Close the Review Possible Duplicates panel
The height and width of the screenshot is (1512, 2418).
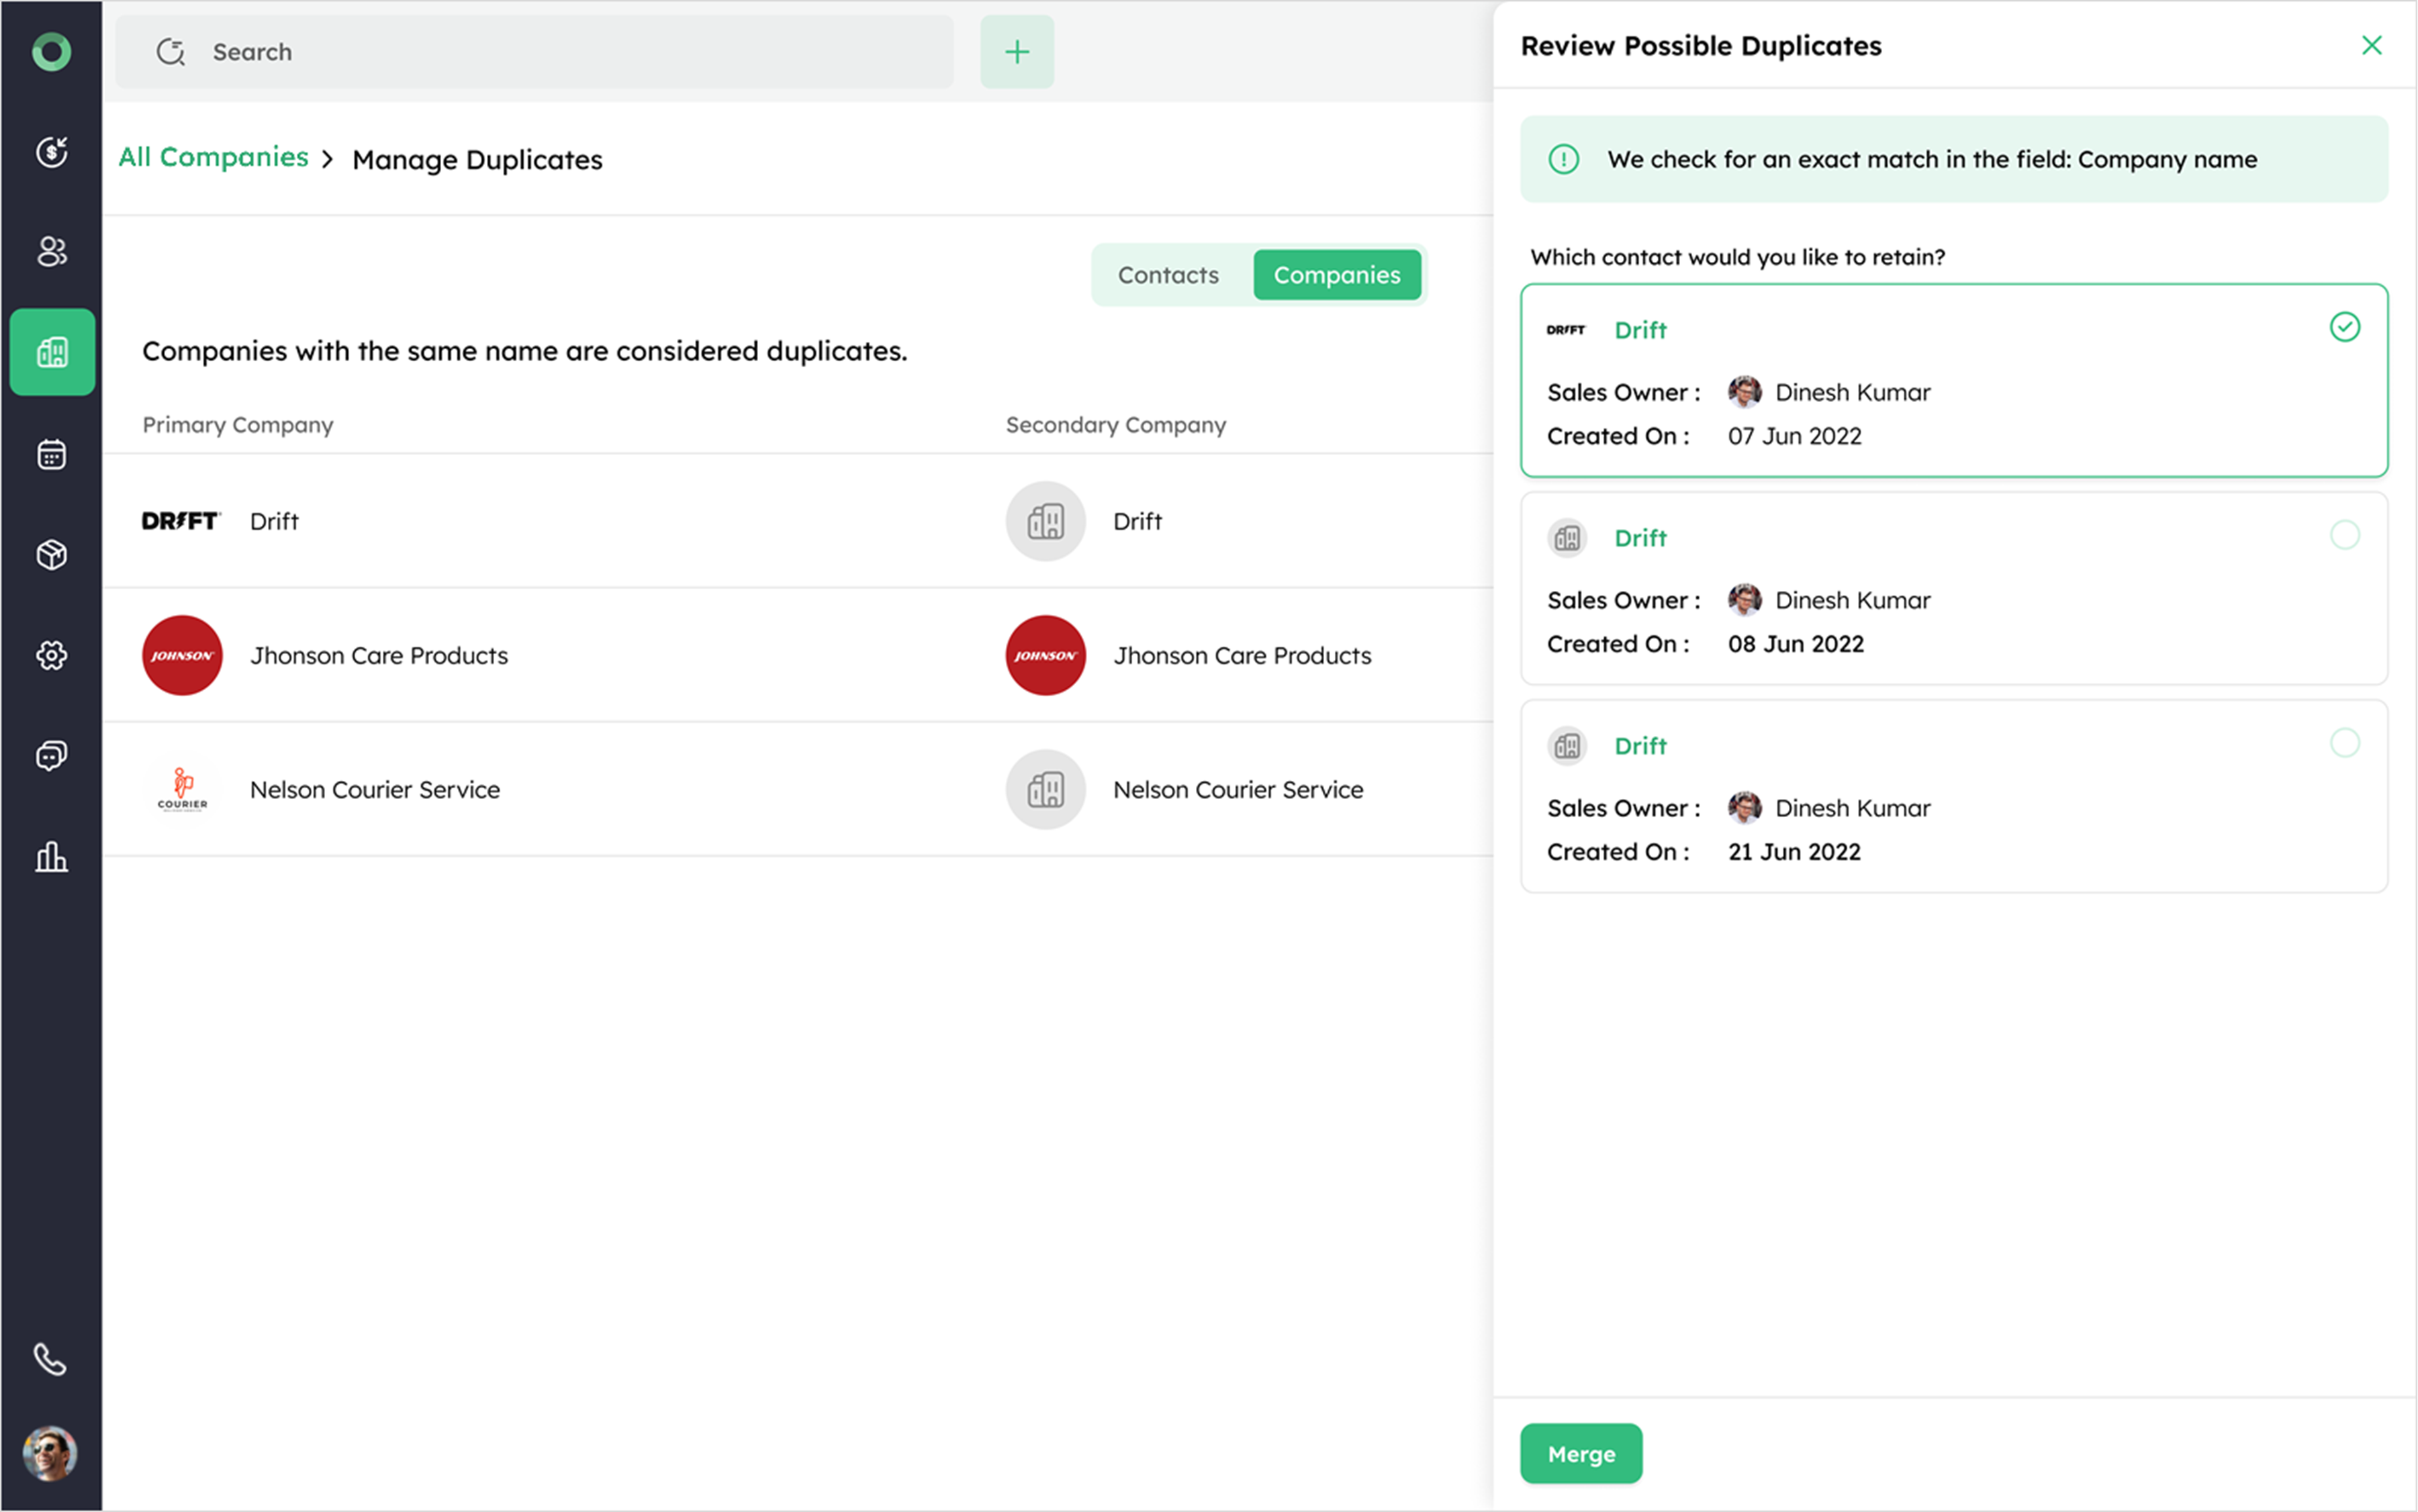(x=2371, y=46)
